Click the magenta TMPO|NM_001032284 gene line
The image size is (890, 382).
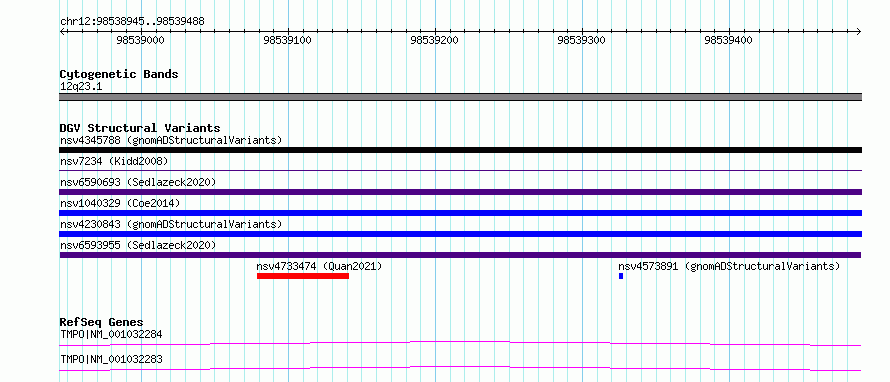click(x=461, y=343)
